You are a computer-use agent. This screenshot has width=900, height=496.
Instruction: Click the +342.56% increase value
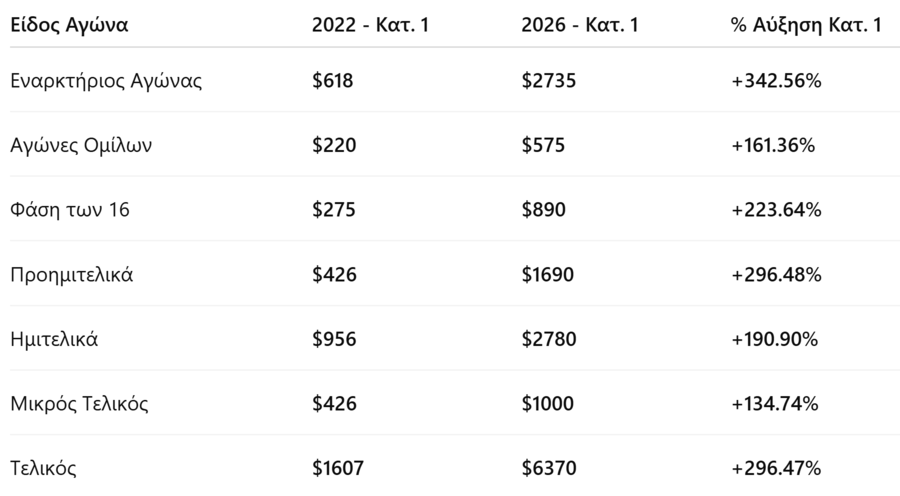(x=776, y=81)
